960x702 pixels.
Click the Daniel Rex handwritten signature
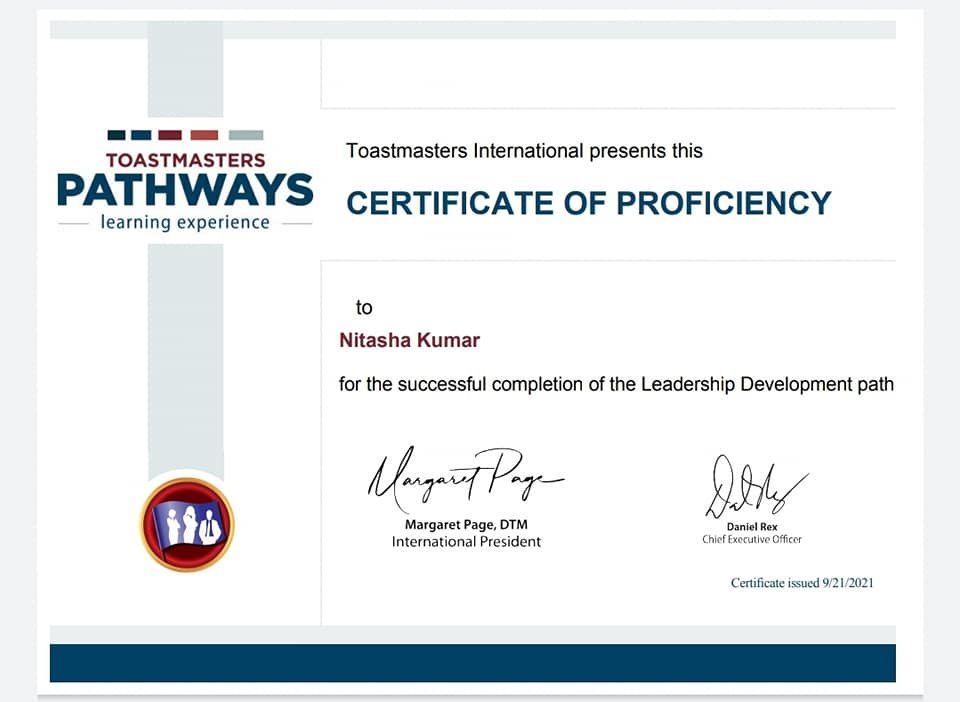coord(751,487)
